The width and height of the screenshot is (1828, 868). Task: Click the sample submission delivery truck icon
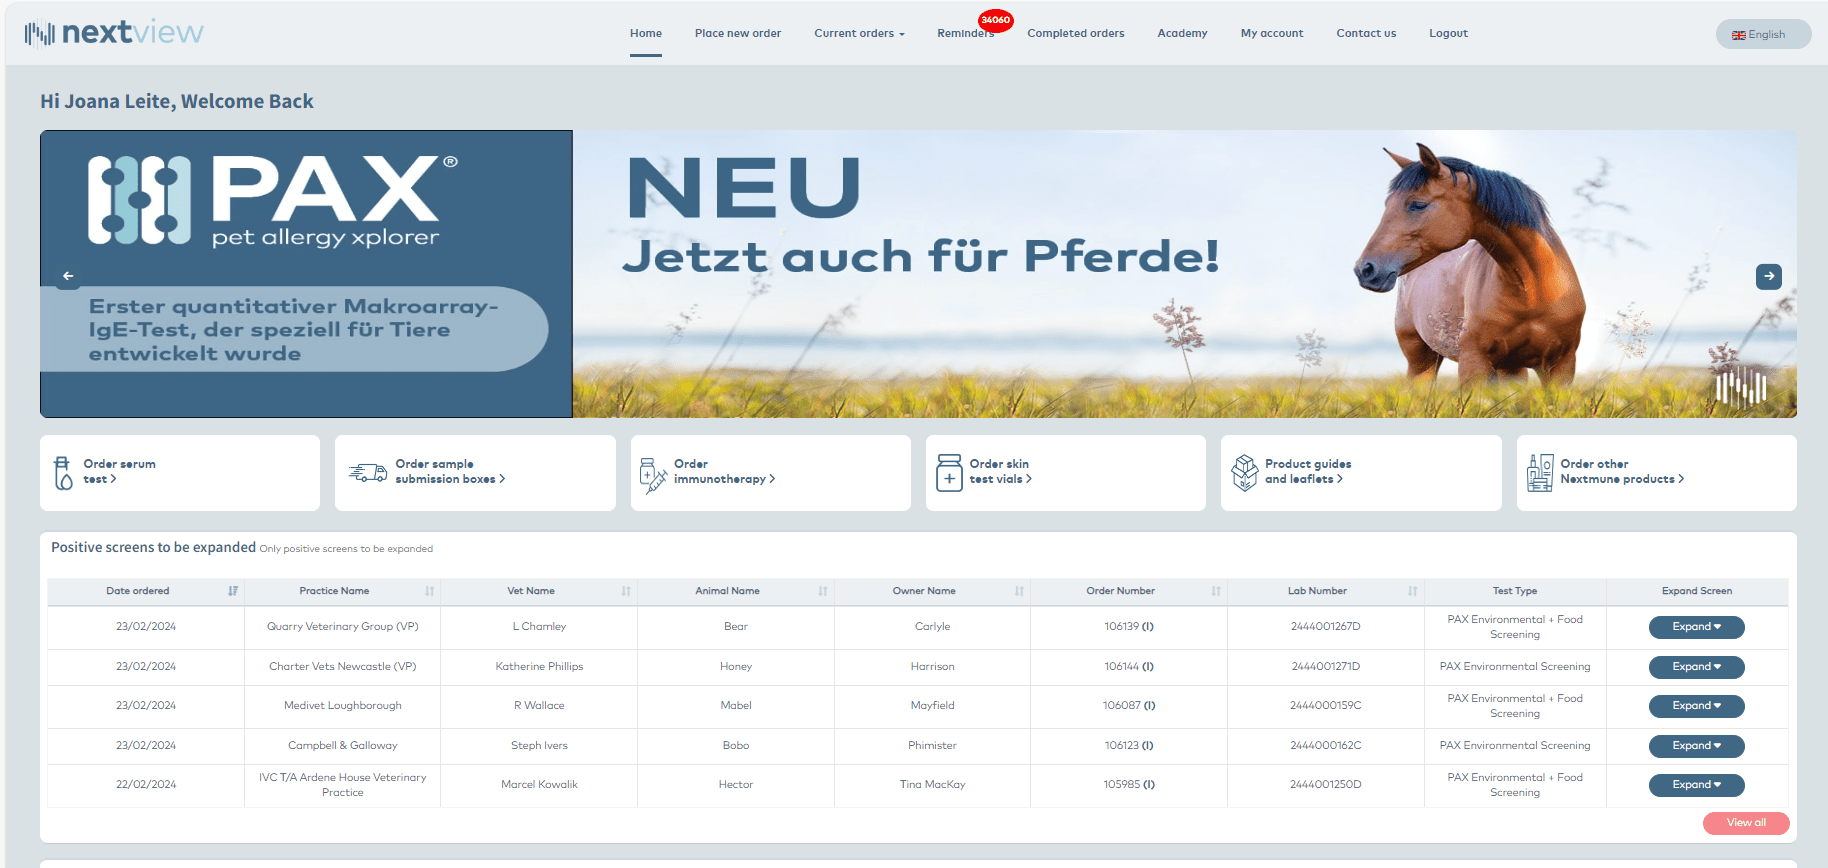tap(368, 472)
